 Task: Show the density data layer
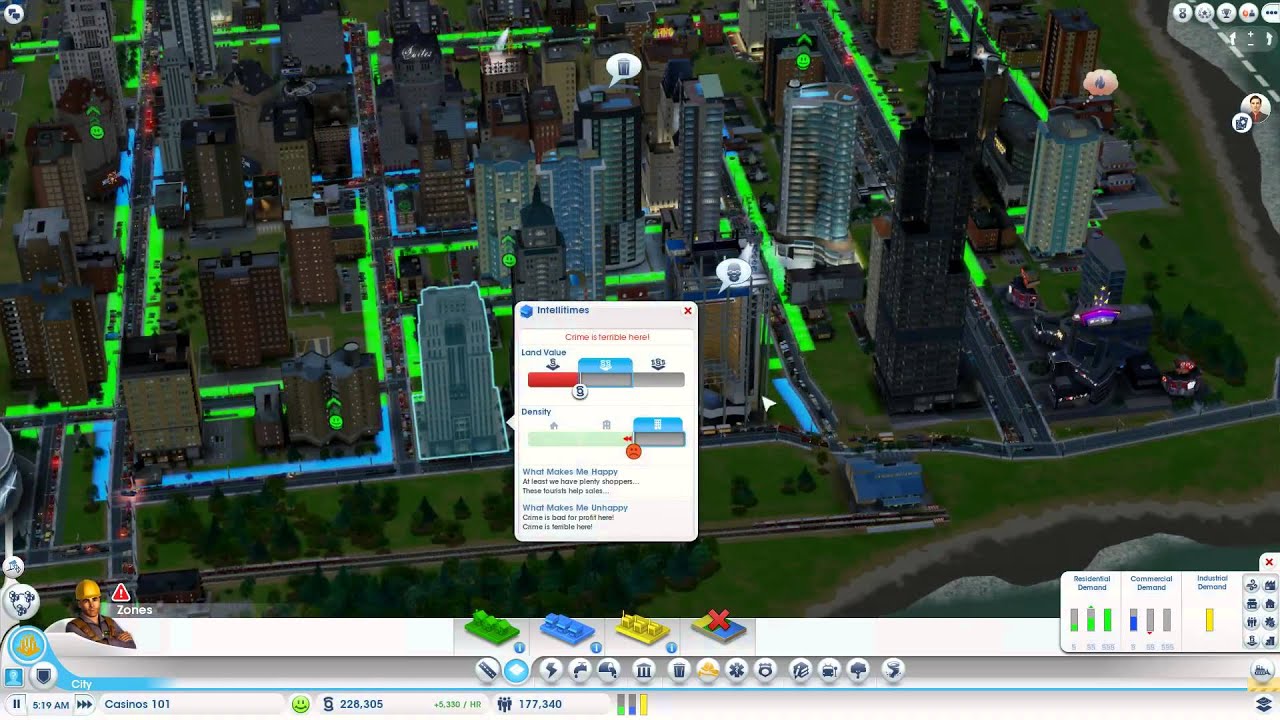(x=1269, y=642)
